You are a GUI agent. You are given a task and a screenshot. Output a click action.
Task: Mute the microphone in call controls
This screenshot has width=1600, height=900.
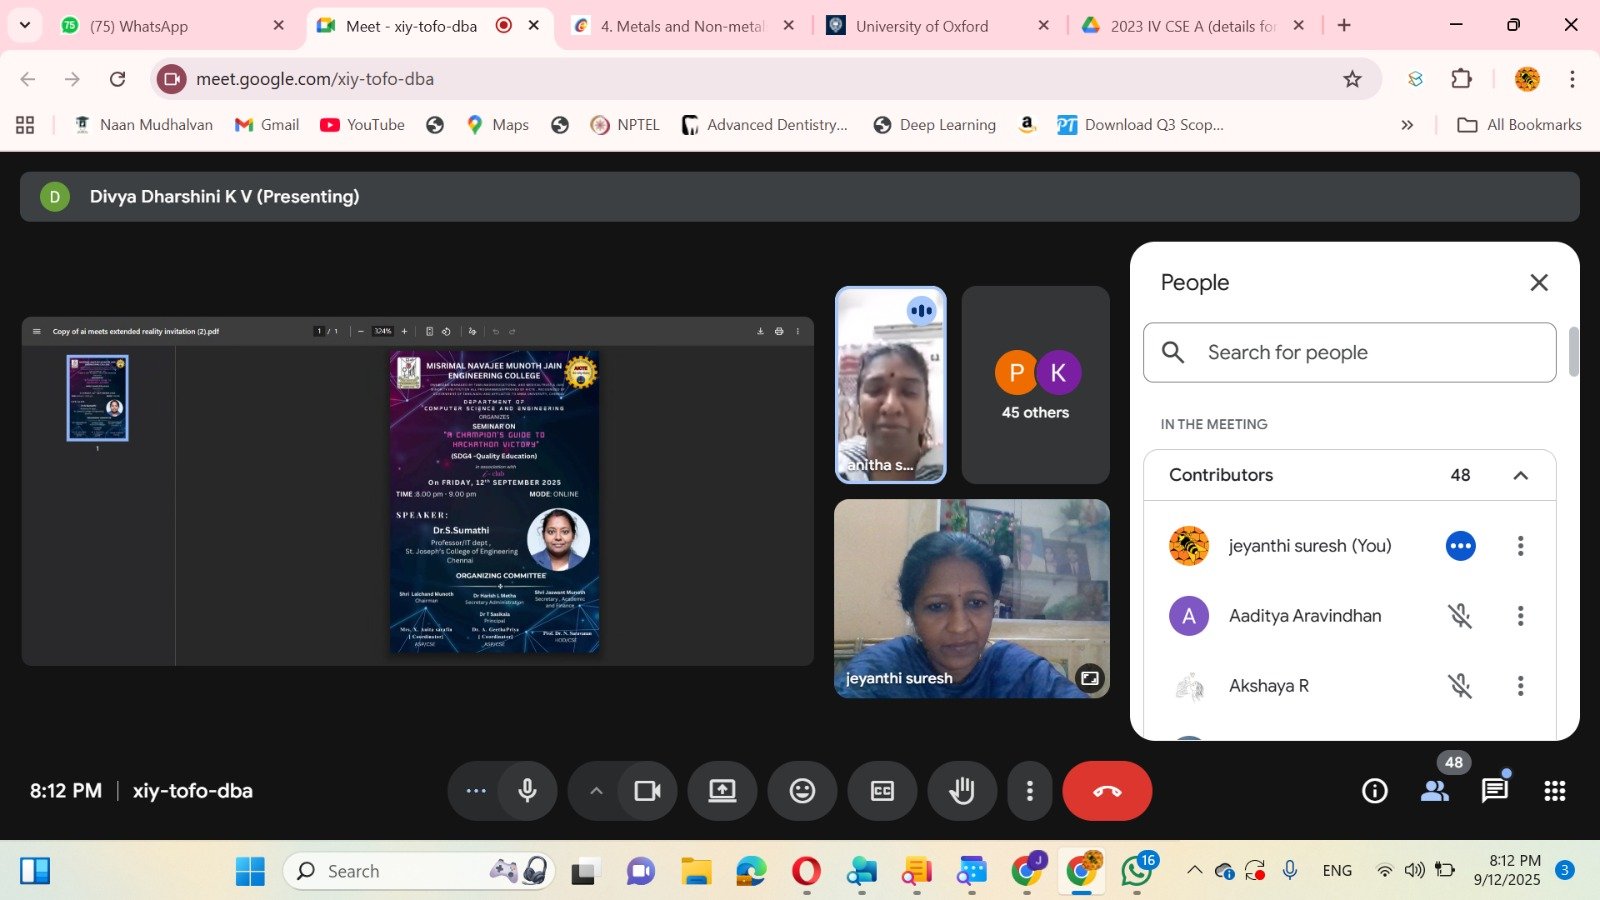[x=528, y=791]
